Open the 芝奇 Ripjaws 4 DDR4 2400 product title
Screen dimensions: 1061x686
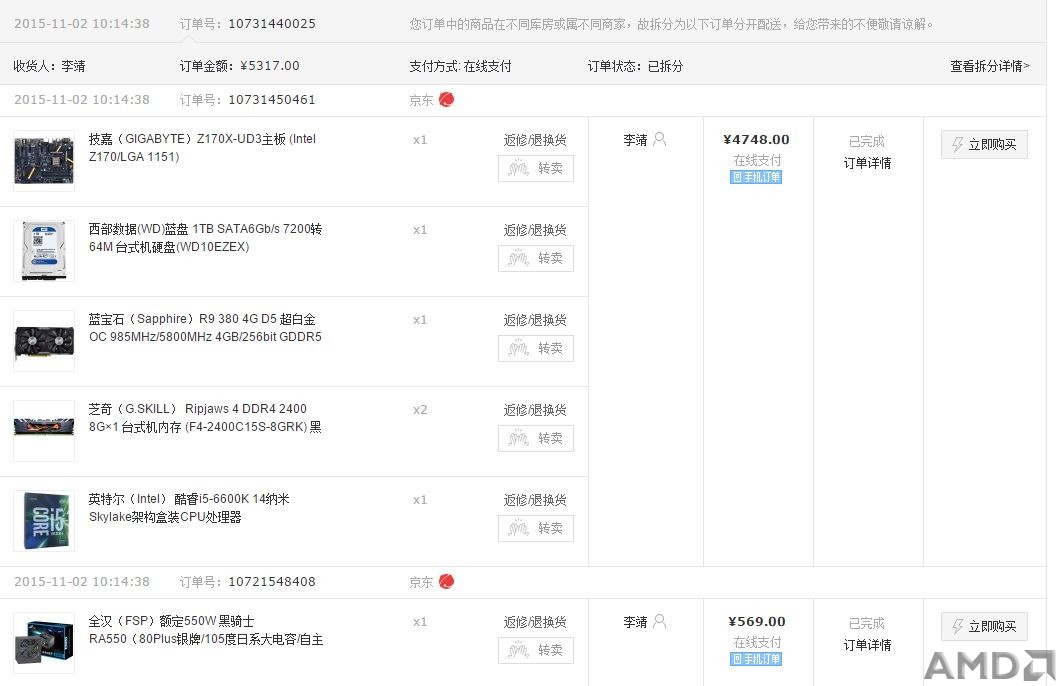coord(205,417)
